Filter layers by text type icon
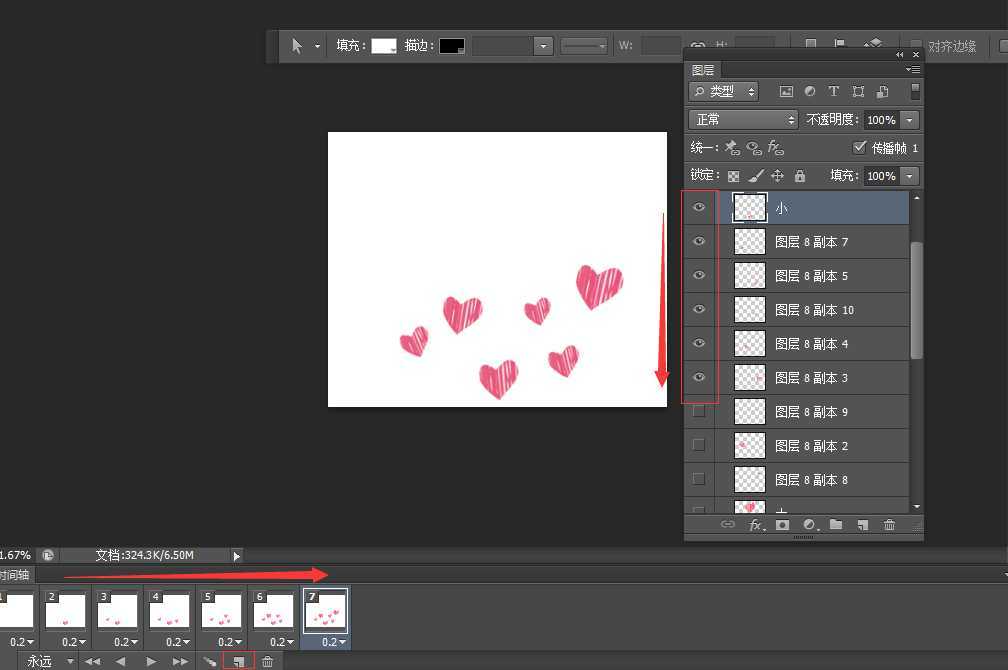 (833, 92)
